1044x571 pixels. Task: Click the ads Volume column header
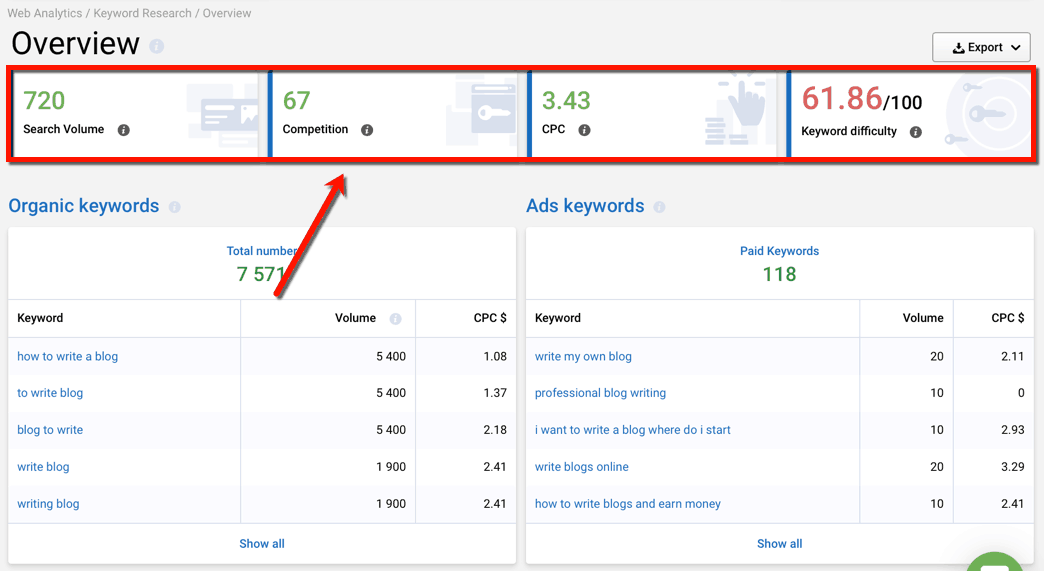923,318
